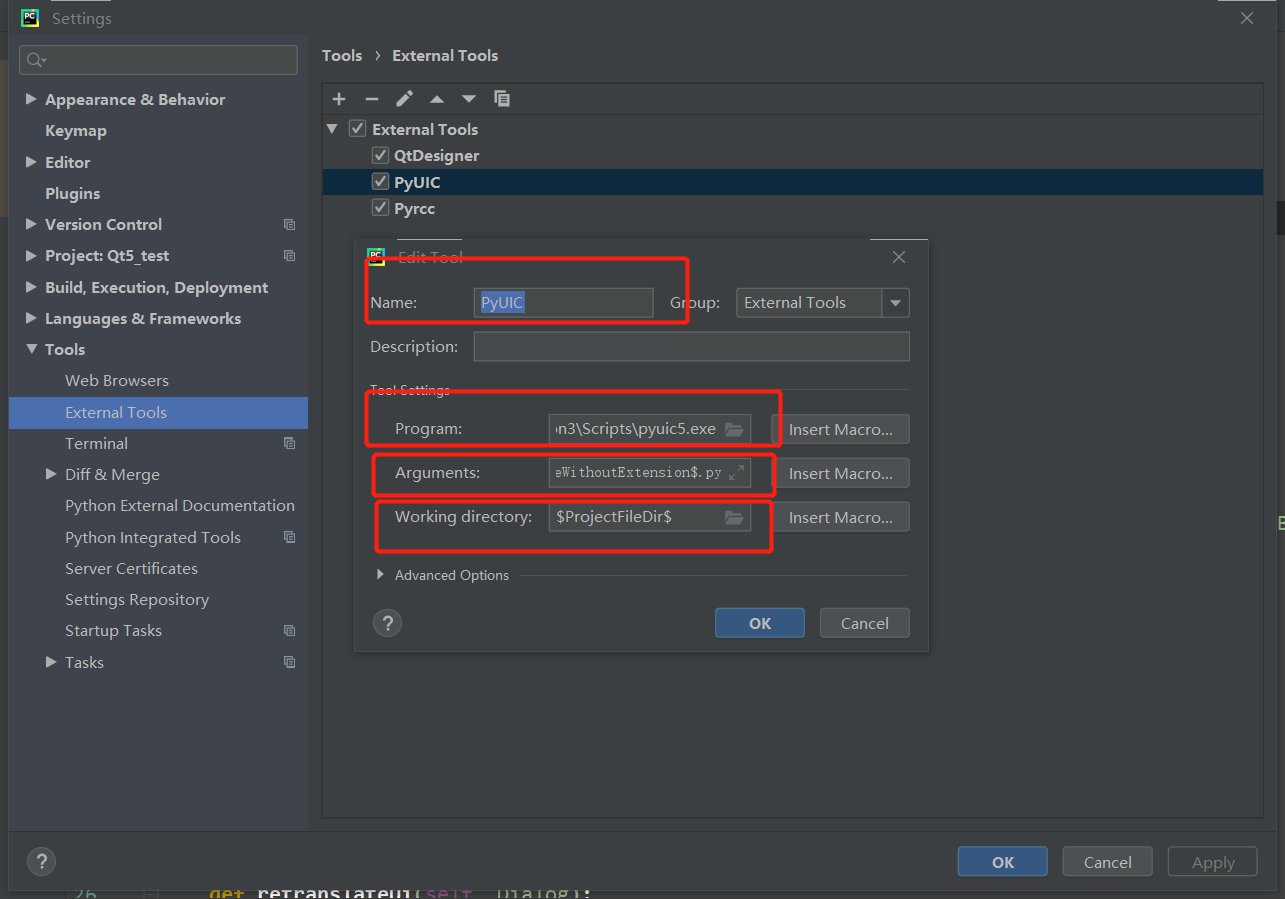Uncheck the QtDesigner tool checkbox
Screen dimensions: 1285x899
380,155
